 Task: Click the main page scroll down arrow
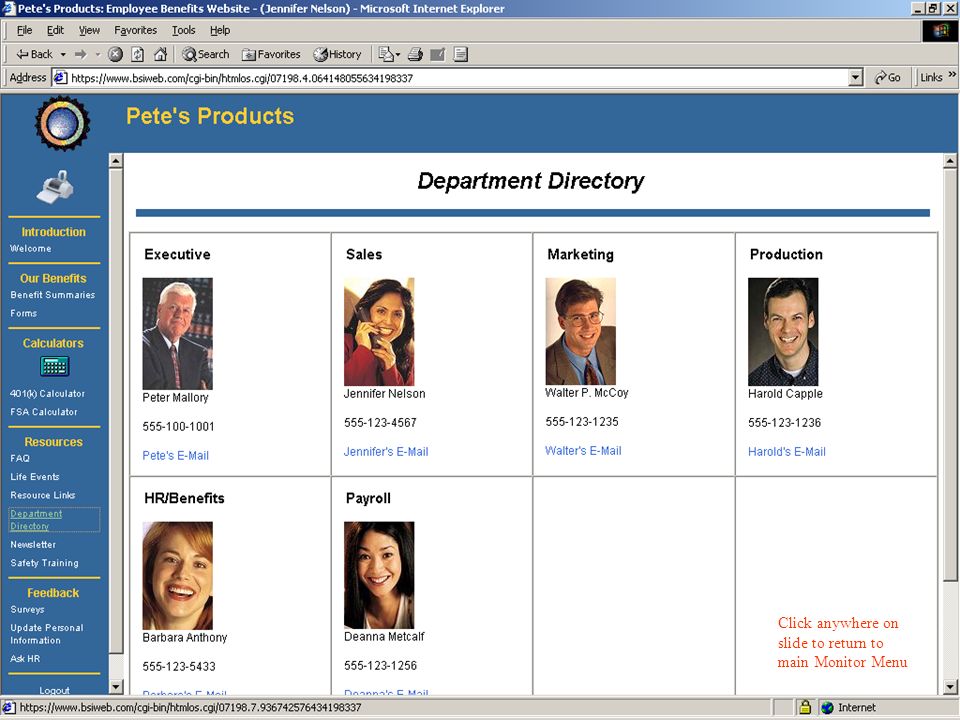coord(950,687)
